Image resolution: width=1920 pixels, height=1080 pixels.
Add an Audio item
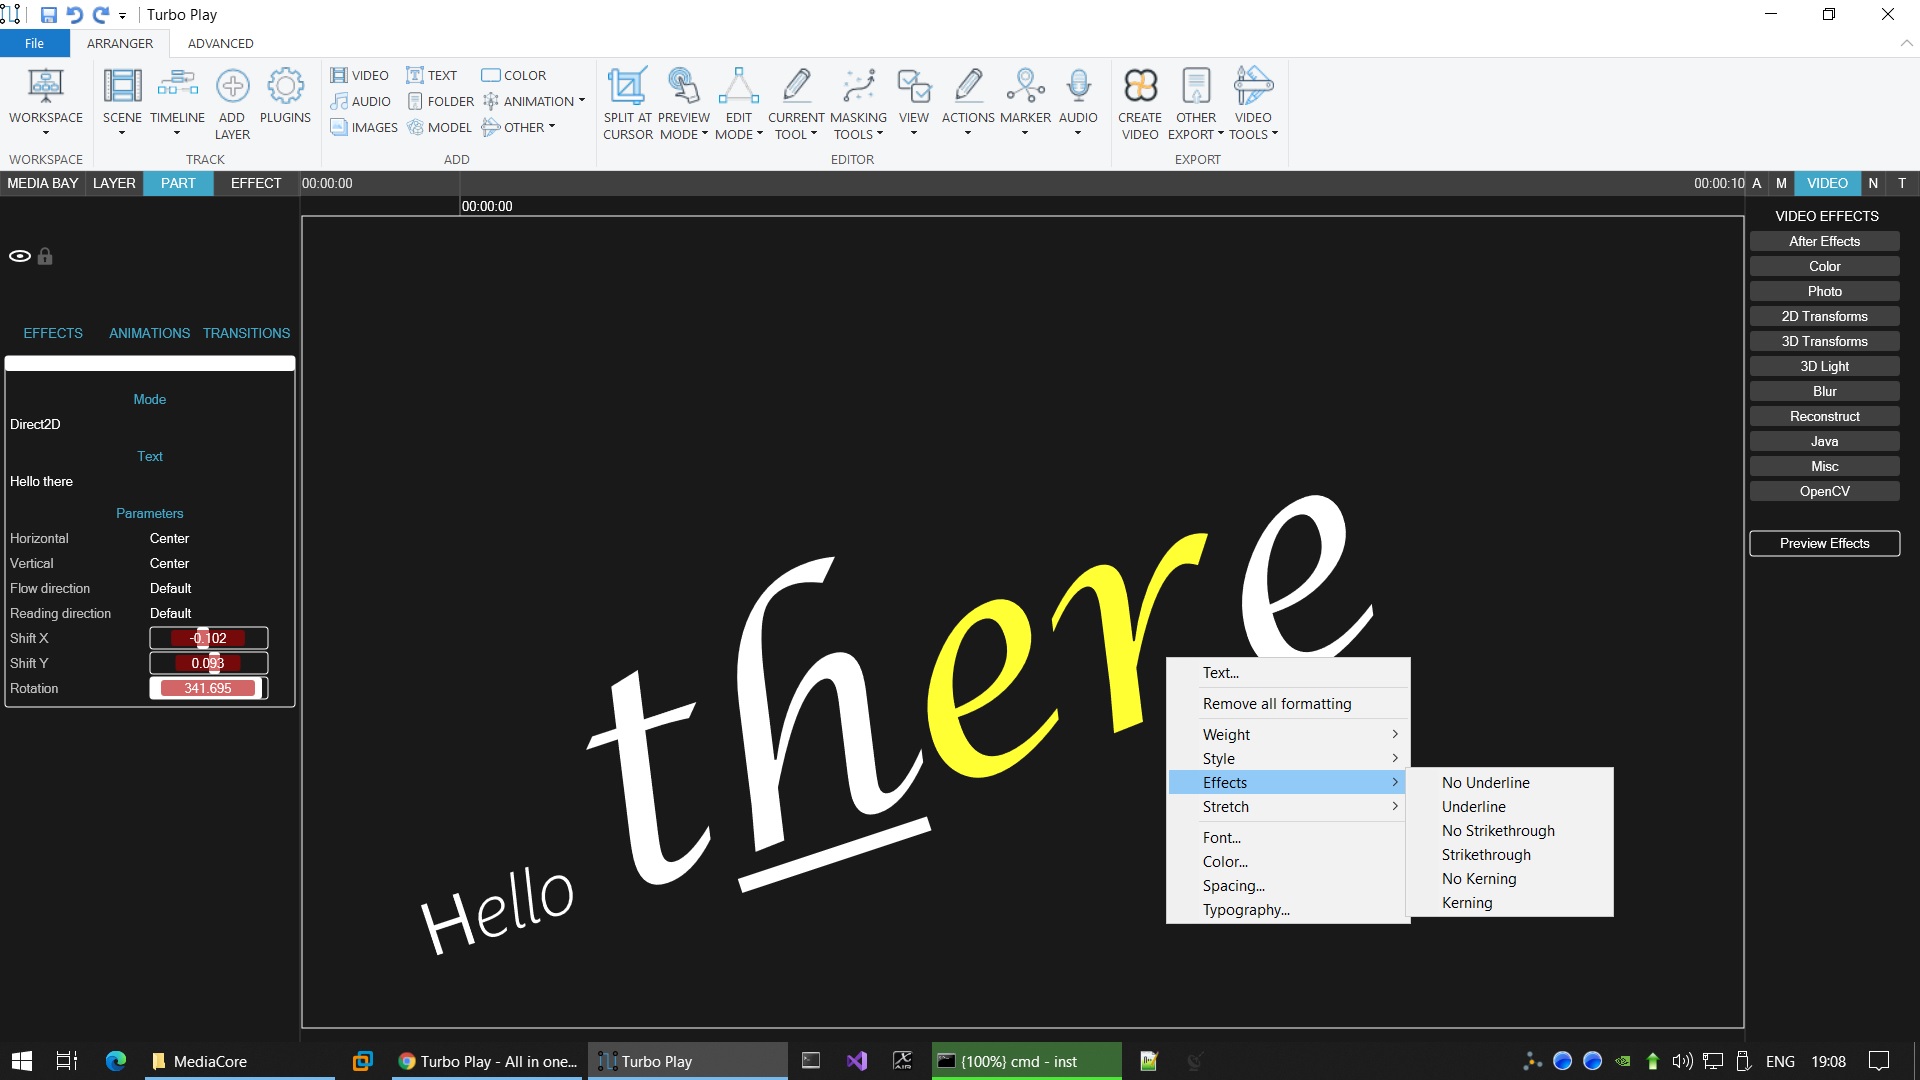pyautogui.click(x=360, y=101)
